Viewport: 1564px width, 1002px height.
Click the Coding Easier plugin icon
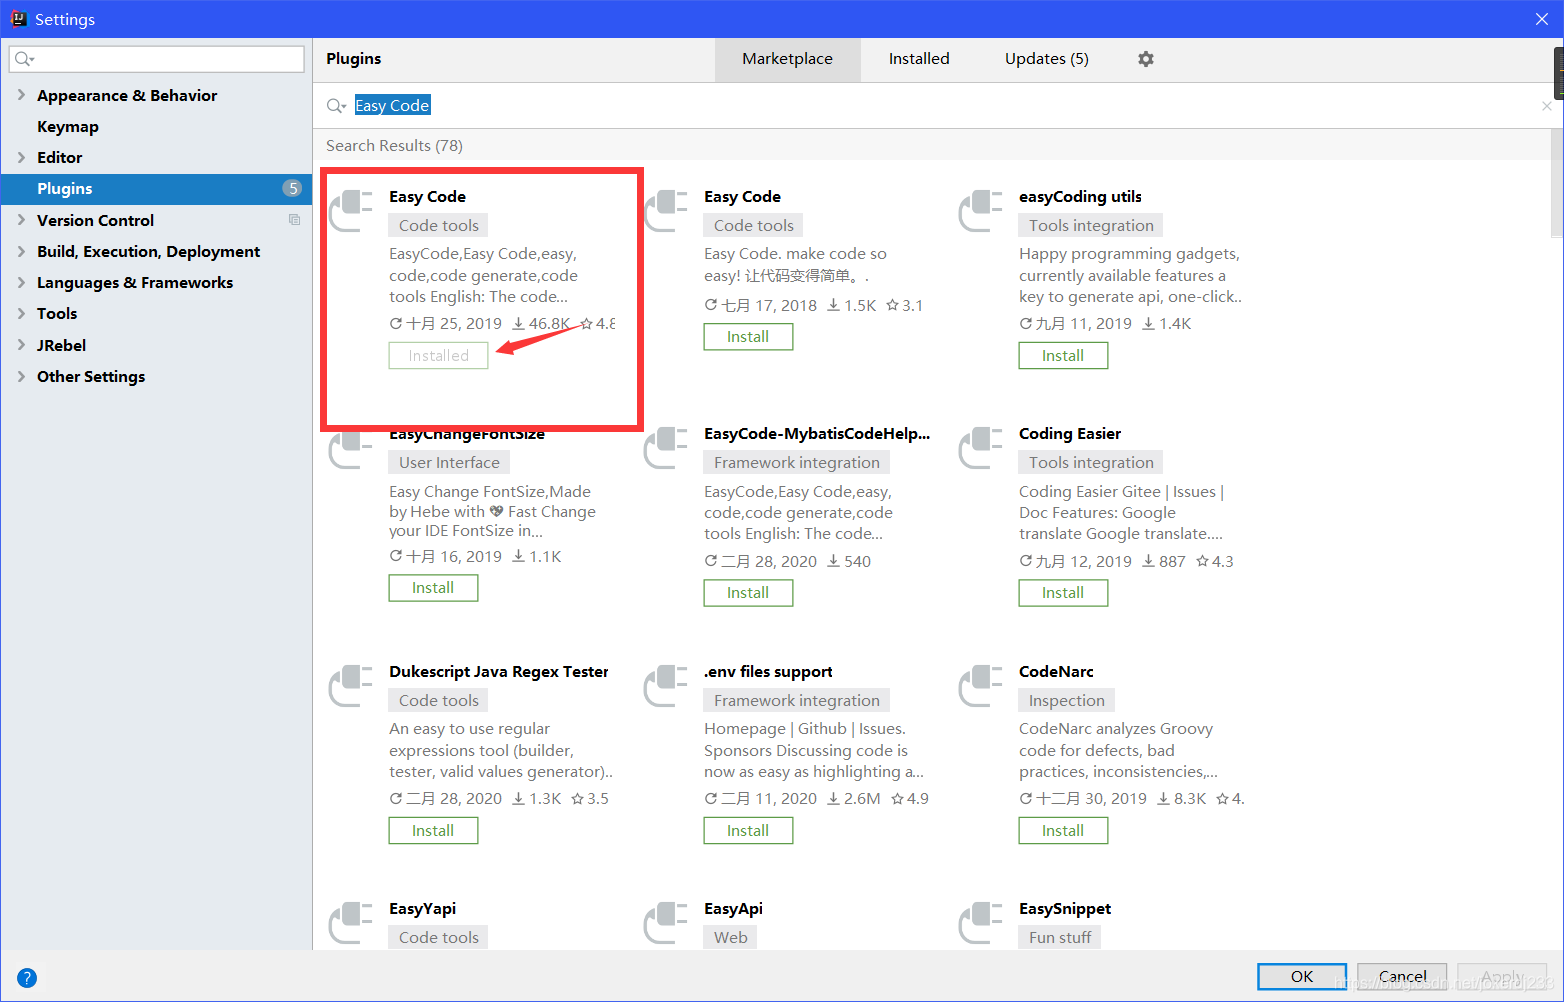(982, 448)
